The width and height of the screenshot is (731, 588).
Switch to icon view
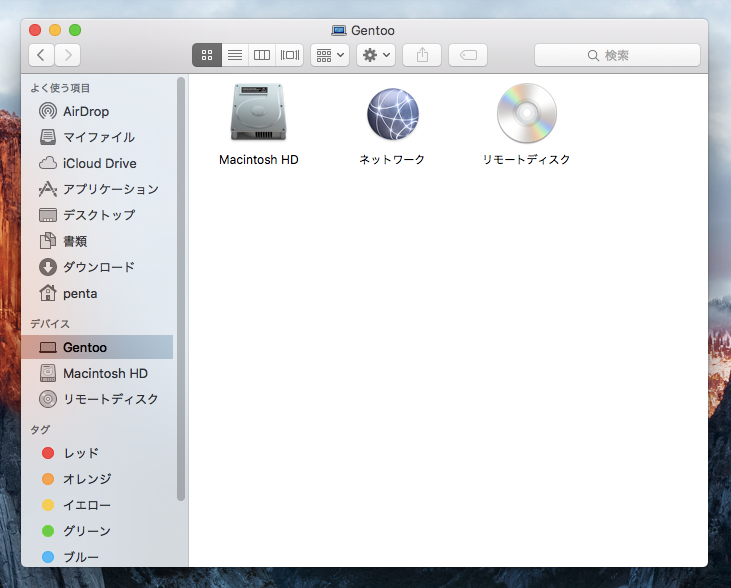207,55
